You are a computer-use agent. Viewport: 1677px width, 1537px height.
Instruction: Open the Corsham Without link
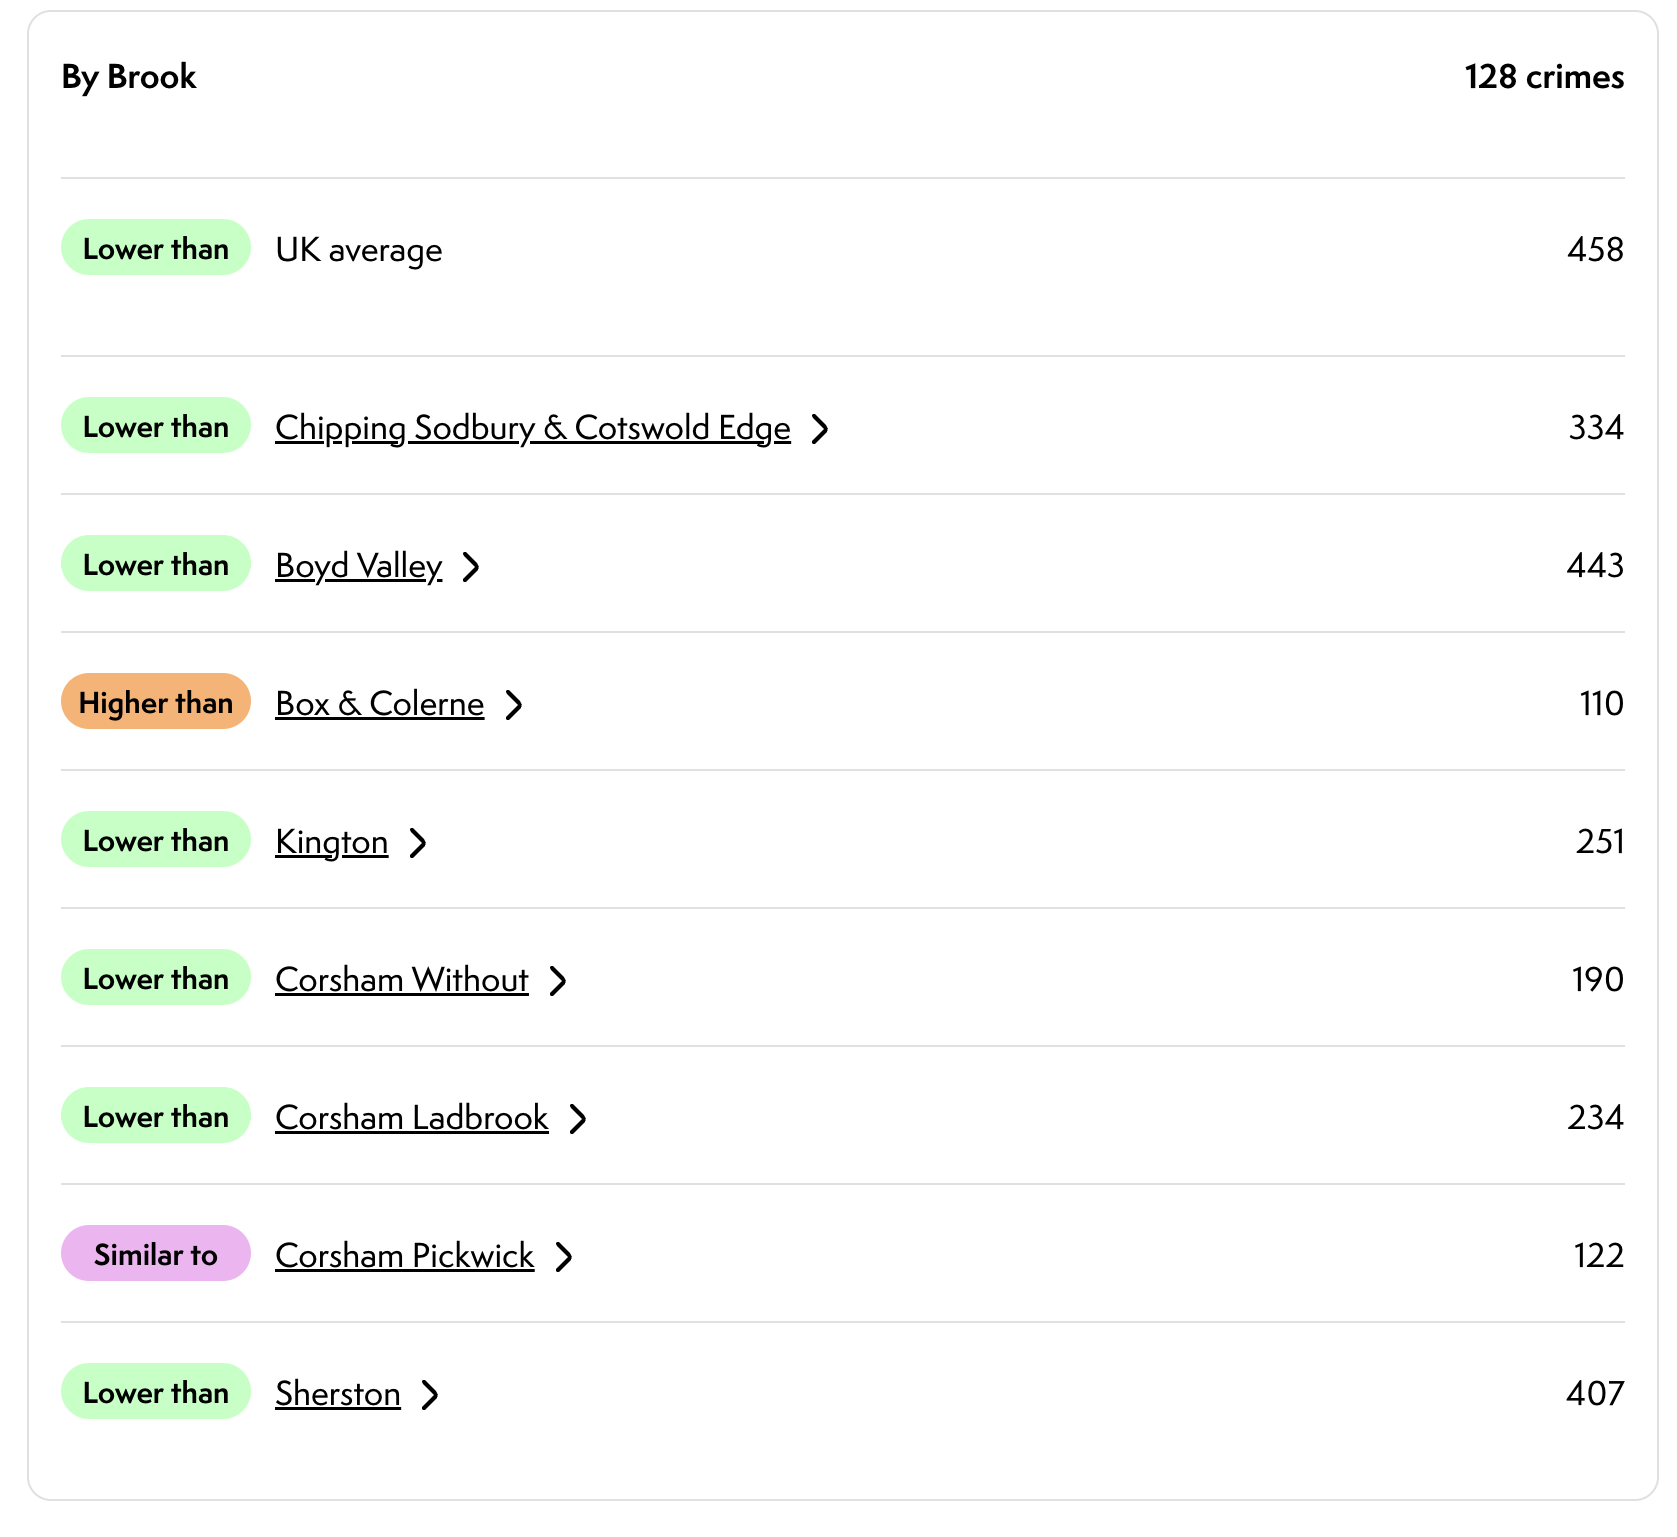[401, 980]
